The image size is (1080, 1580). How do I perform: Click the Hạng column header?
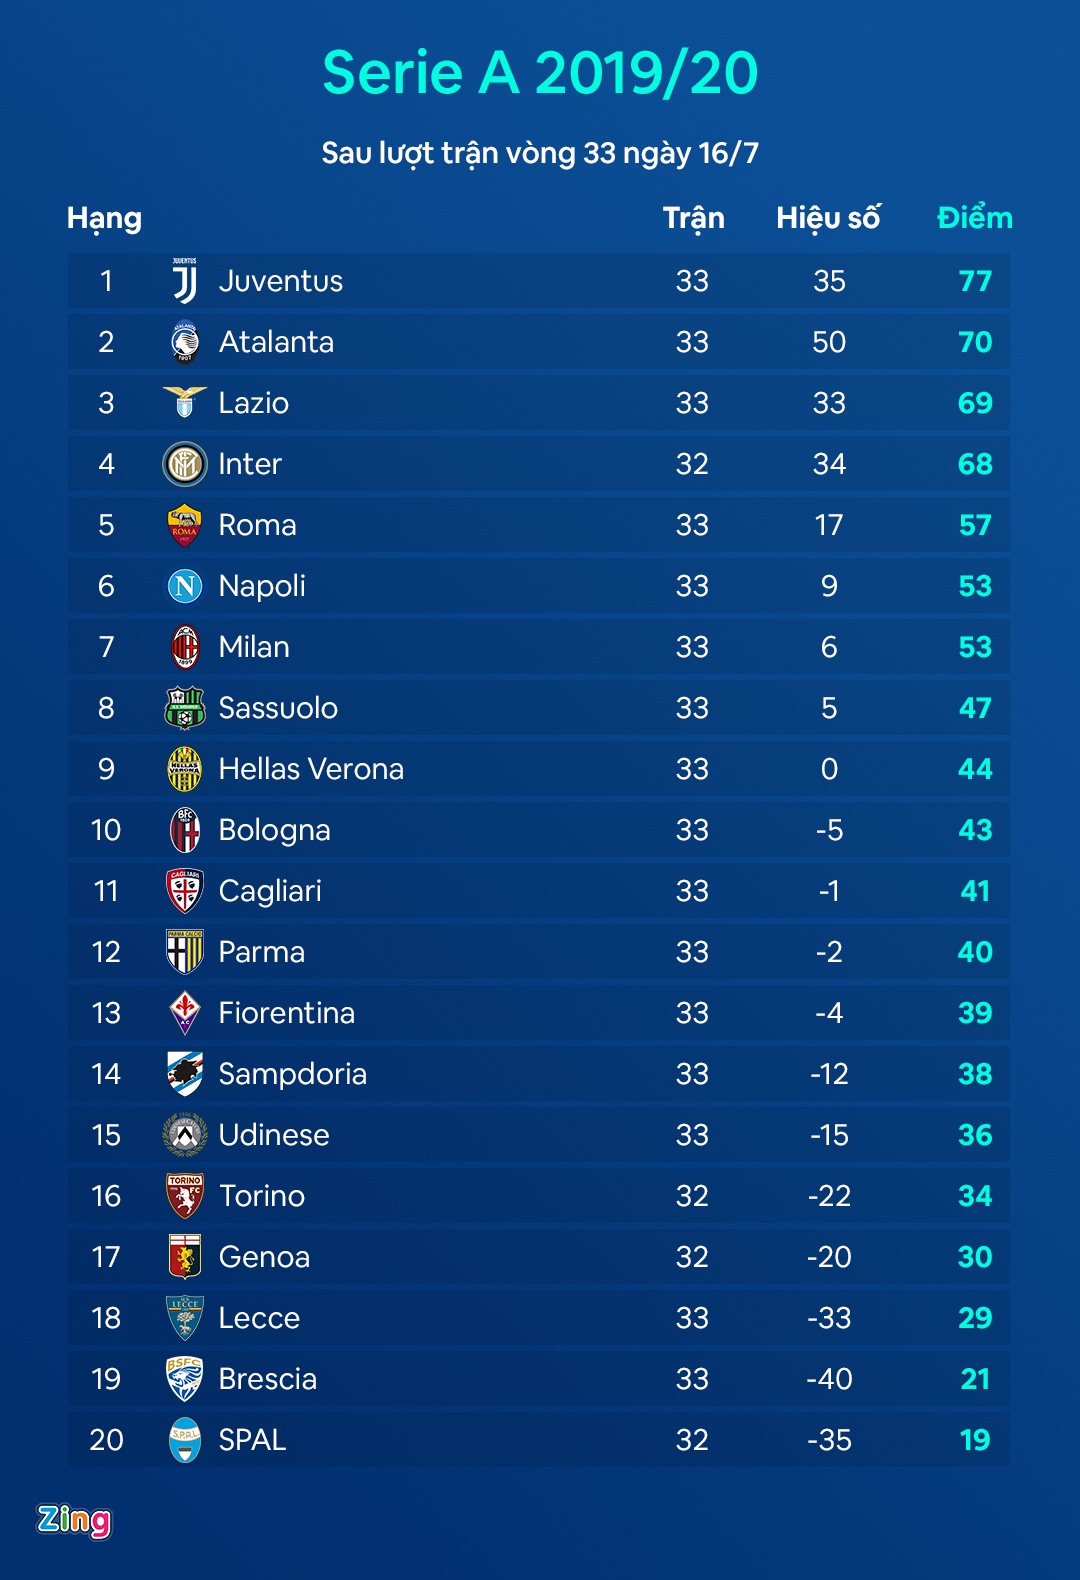(104, 218)
